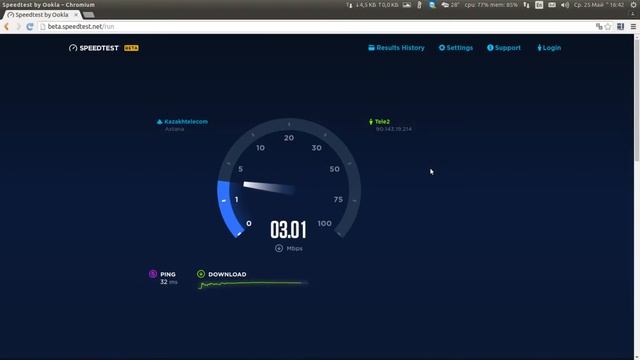Click the green download speed graph line
The height and width of the screenshot is (360, 640).
click(253, 284)
